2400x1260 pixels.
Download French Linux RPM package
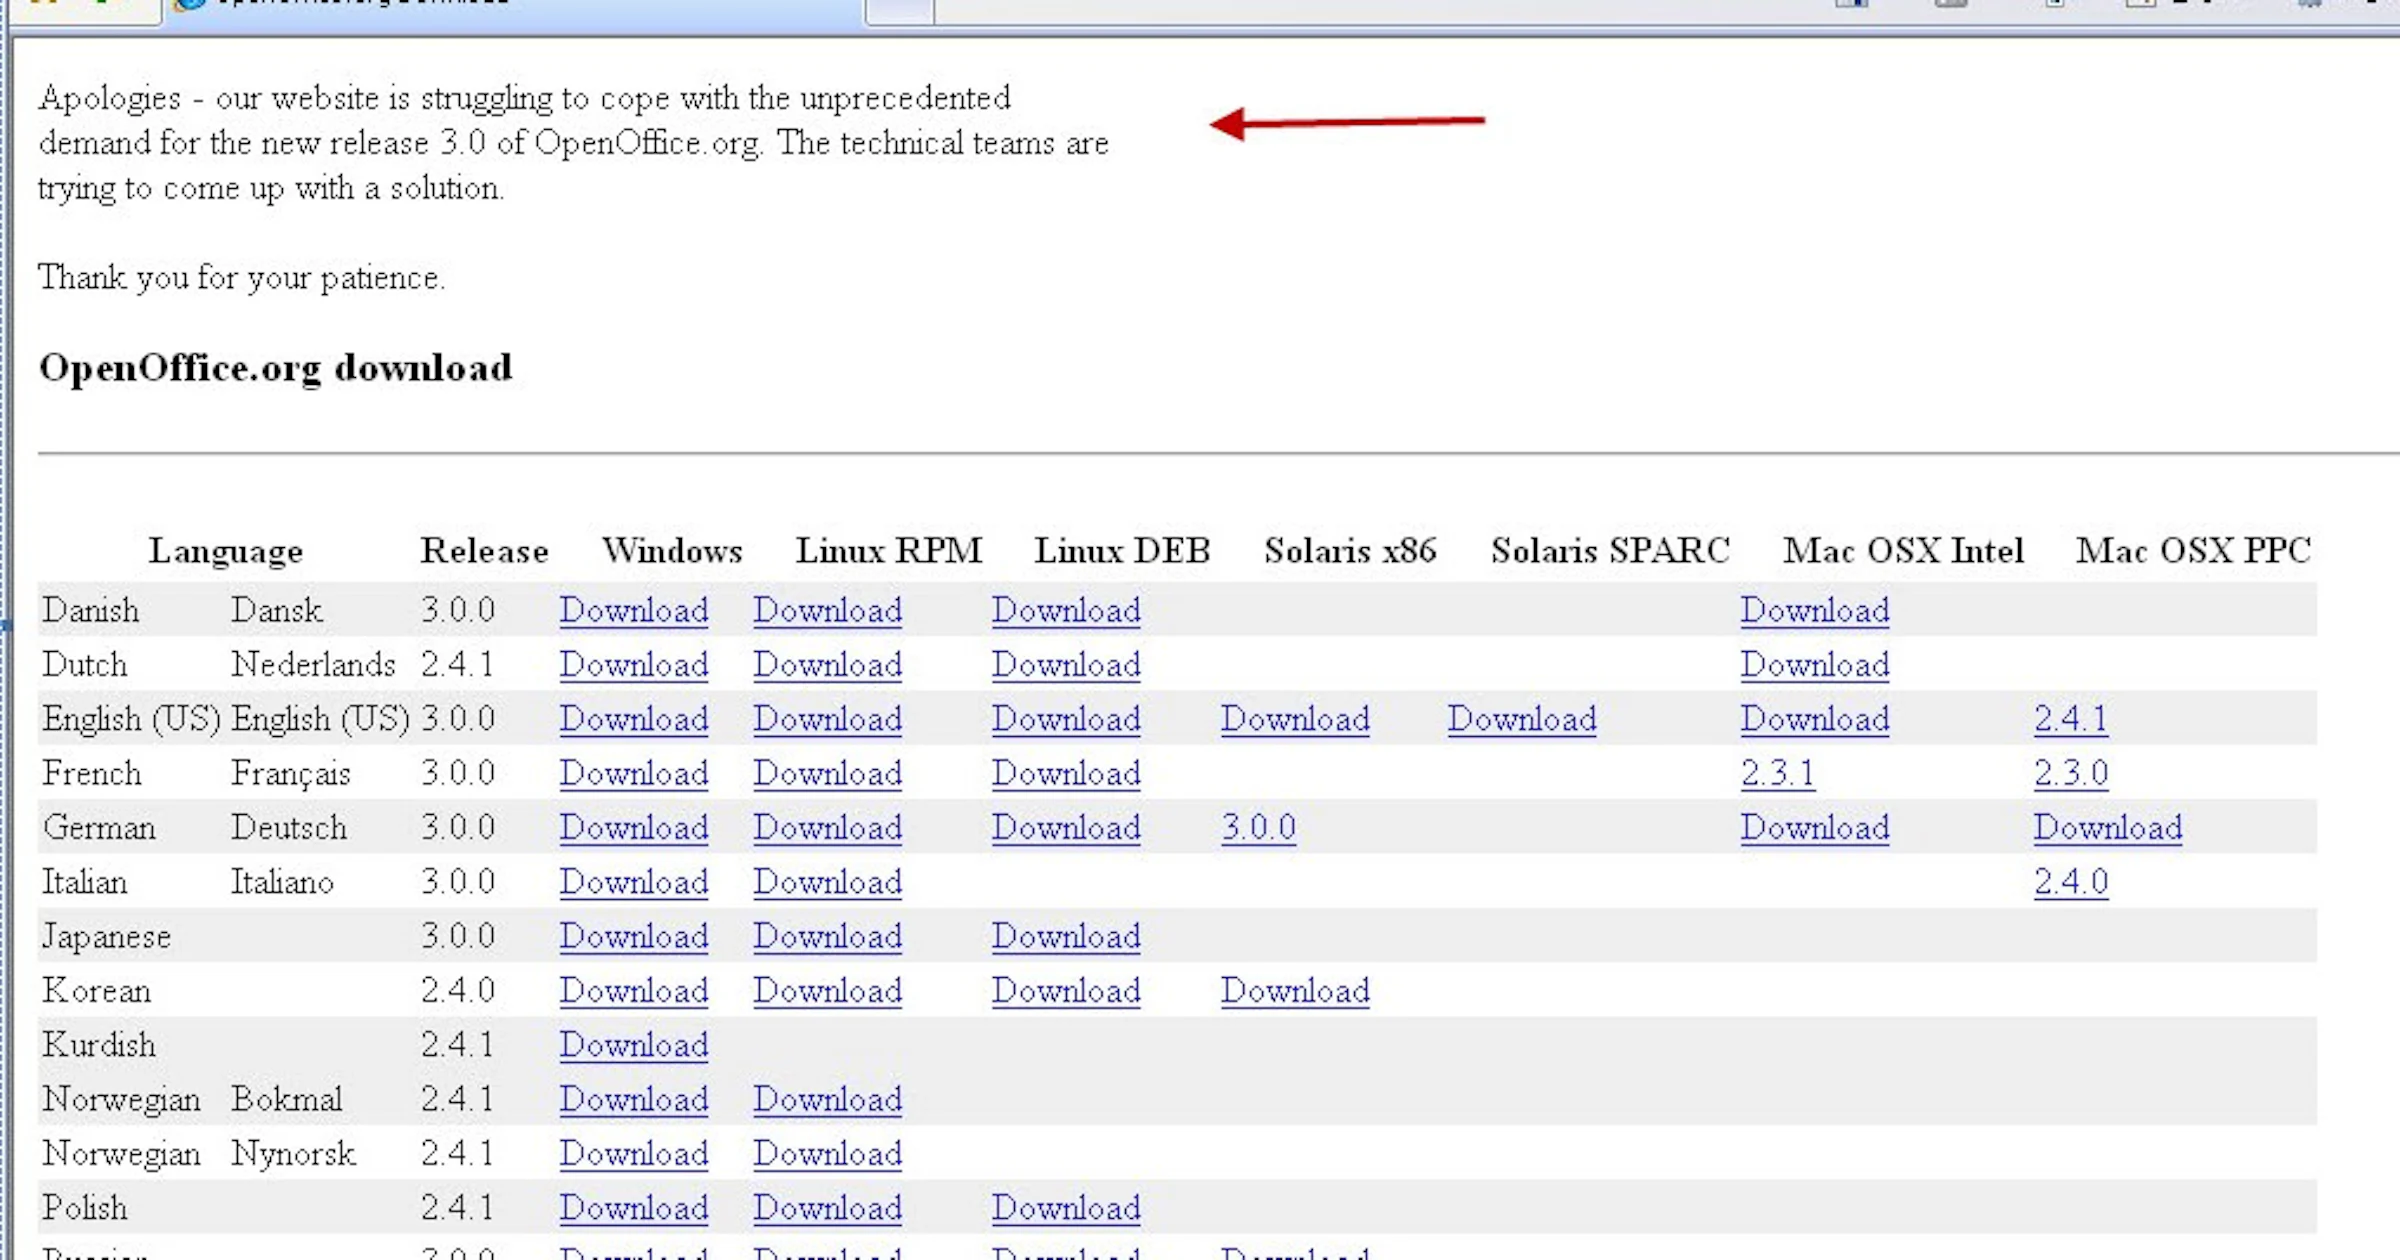[x=828, y=773]
